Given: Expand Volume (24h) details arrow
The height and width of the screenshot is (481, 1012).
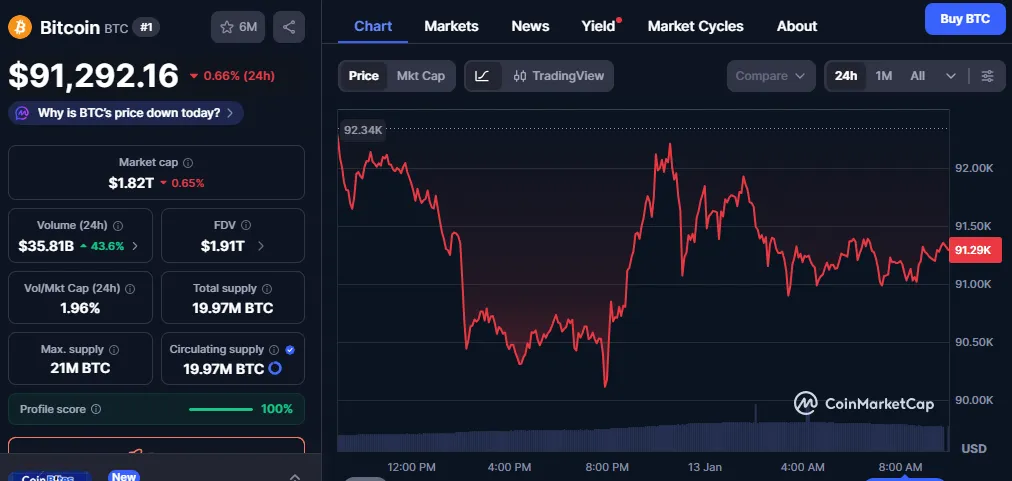Looking at the screenshot, I should pos(134,246).
